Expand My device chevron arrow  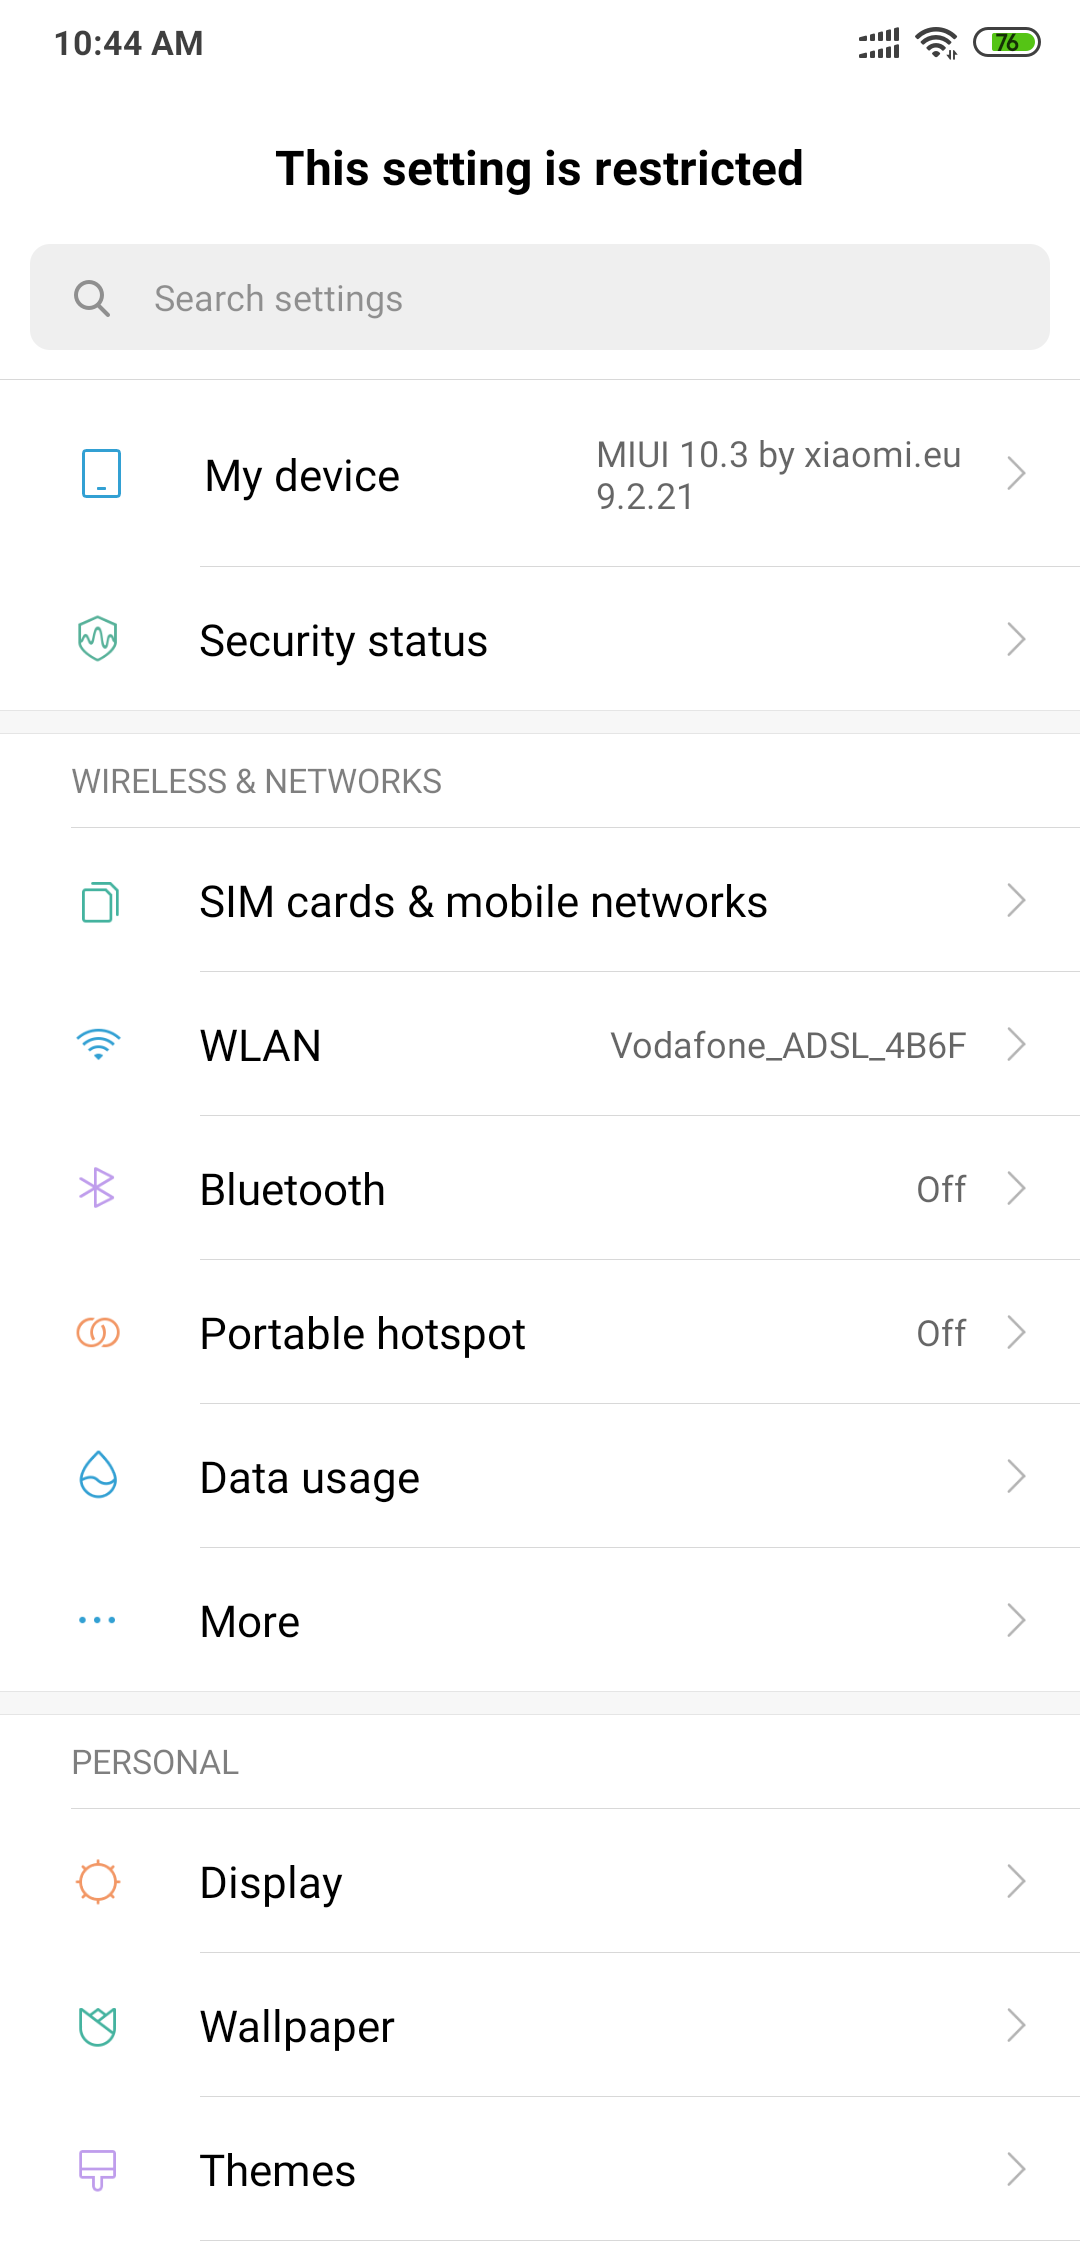[1016, 474]
